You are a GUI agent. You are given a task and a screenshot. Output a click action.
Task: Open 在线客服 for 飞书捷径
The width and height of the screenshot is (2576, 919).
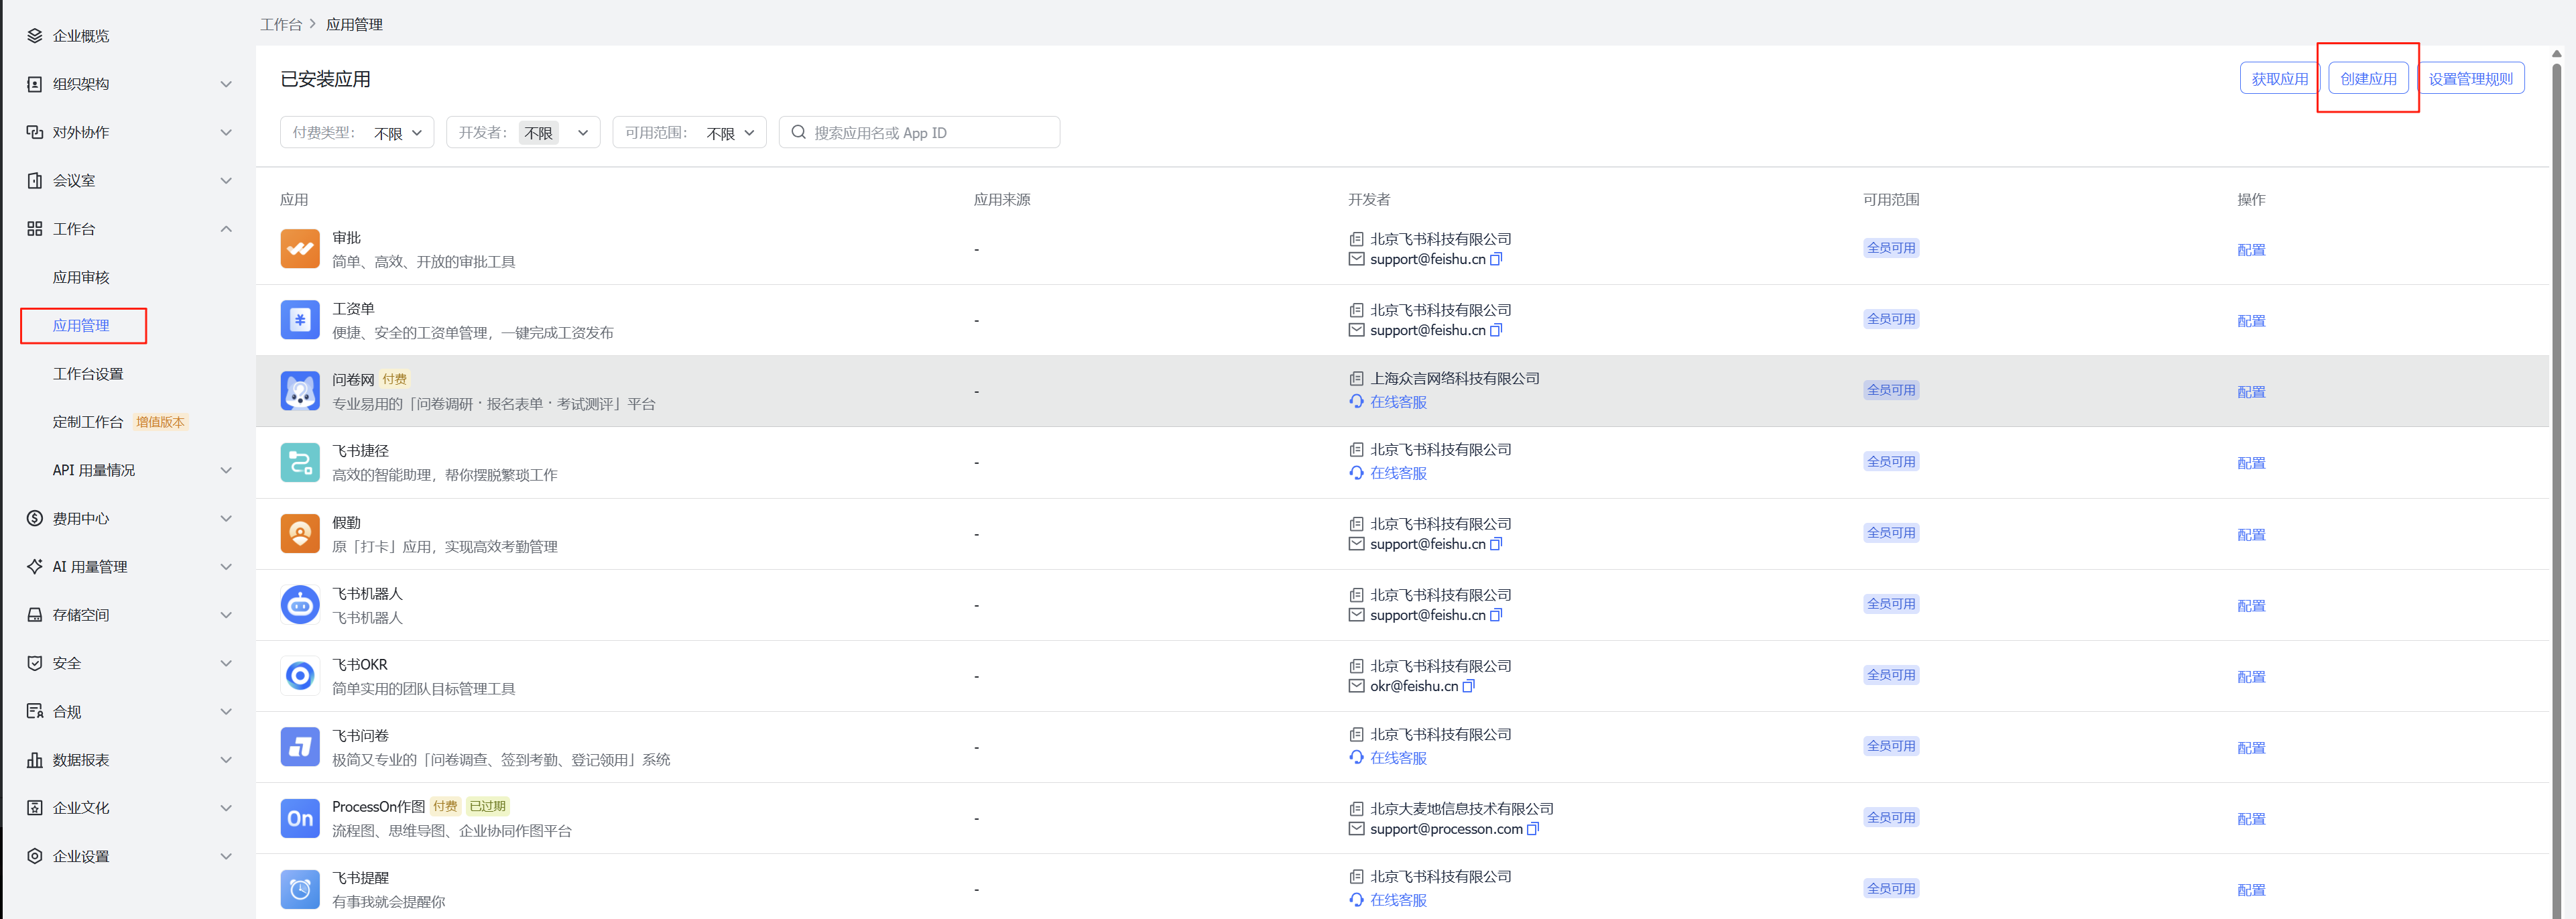pos(1398,472)
